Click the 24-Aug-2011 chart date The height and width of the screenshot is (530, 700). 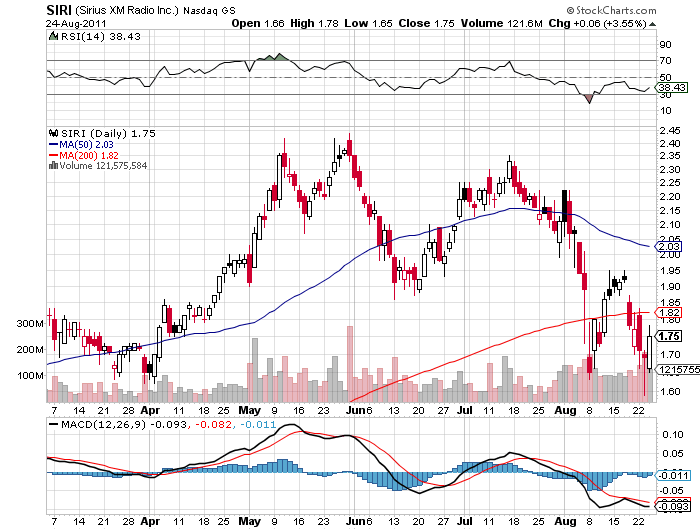click(x=76, y=23)
